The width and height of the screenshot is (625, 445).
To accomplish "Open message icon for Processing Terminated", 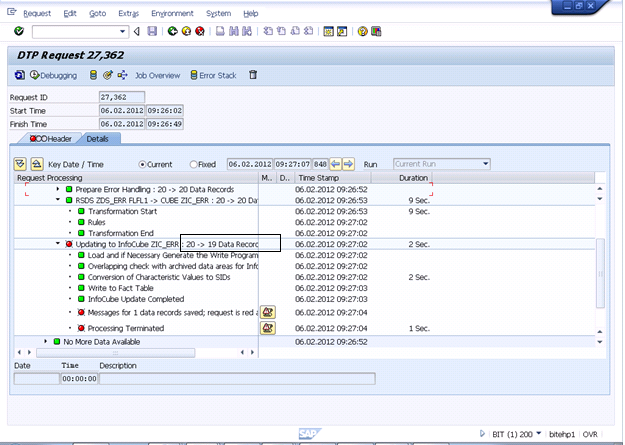I will [x=268, y=328].
